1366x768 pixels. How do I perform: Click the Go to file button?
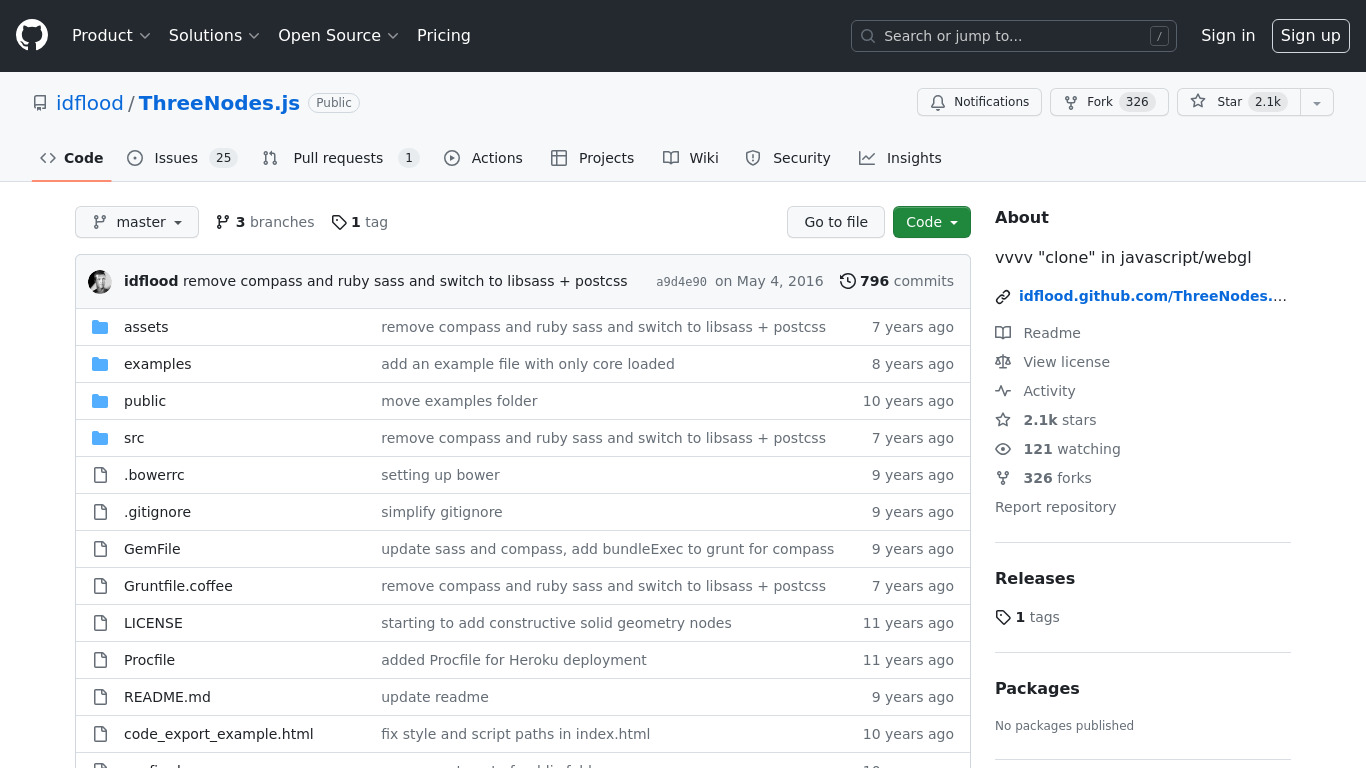[835, 222]
